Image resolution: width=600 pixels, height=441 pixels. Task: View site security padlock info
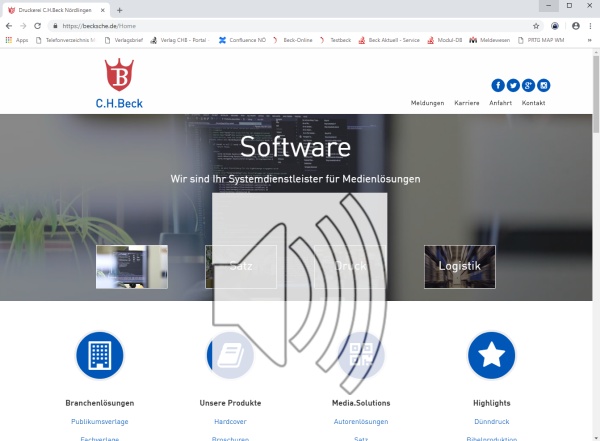coord(55,26)
